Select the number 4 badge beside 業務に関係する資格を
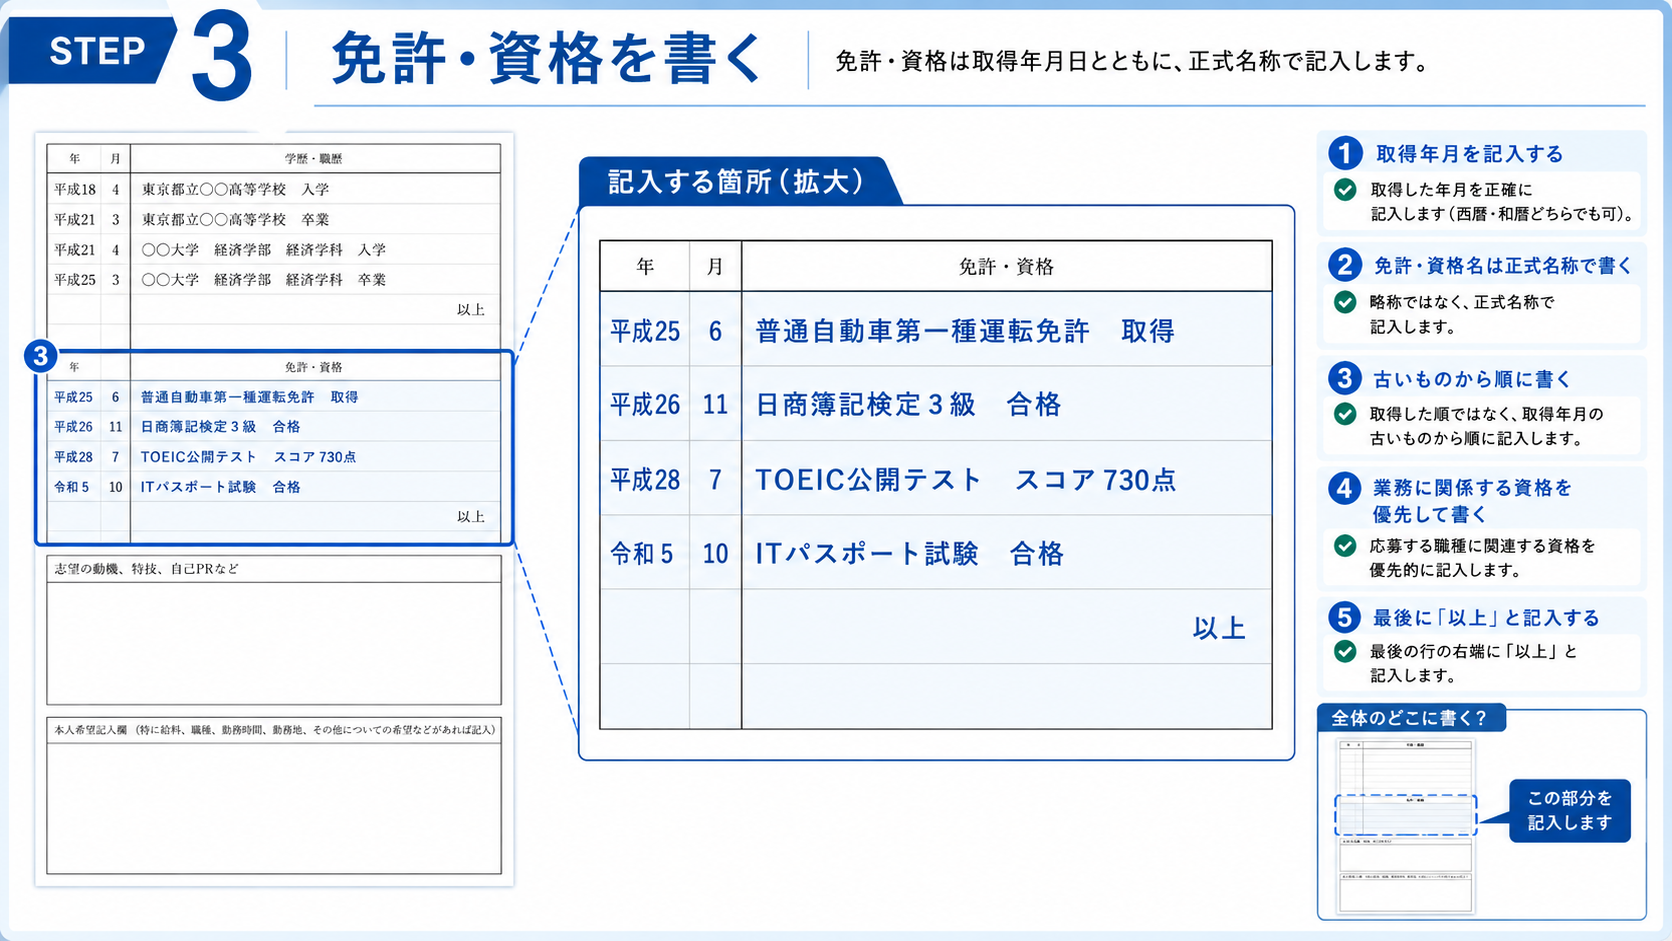Viewport: 1672px width, 941px height. point(1345,488)
